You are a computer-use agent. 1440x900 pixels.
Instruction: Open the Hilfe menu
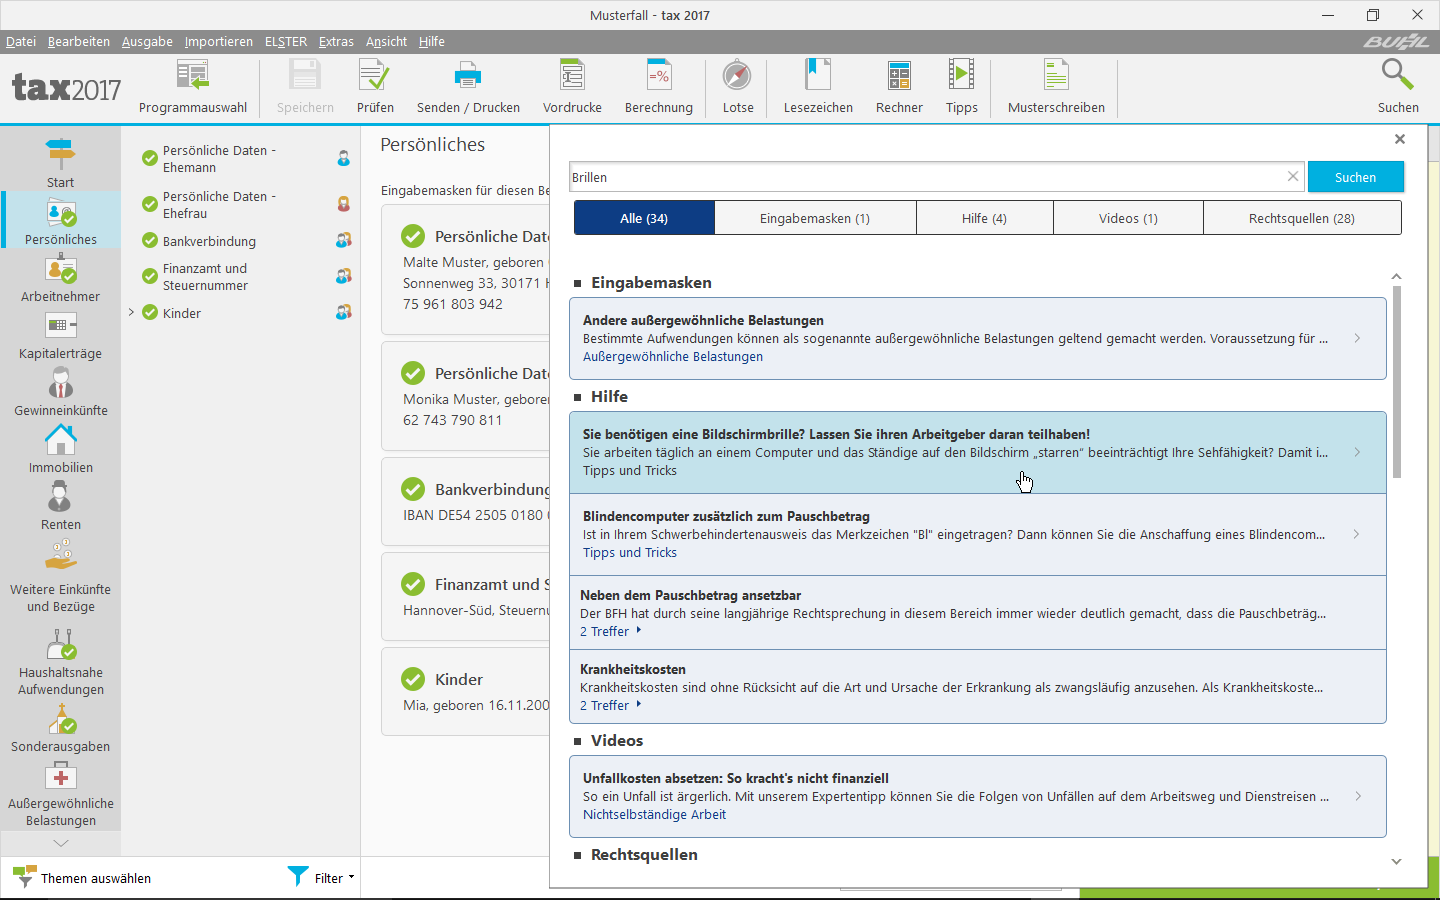tap(432, 41)
